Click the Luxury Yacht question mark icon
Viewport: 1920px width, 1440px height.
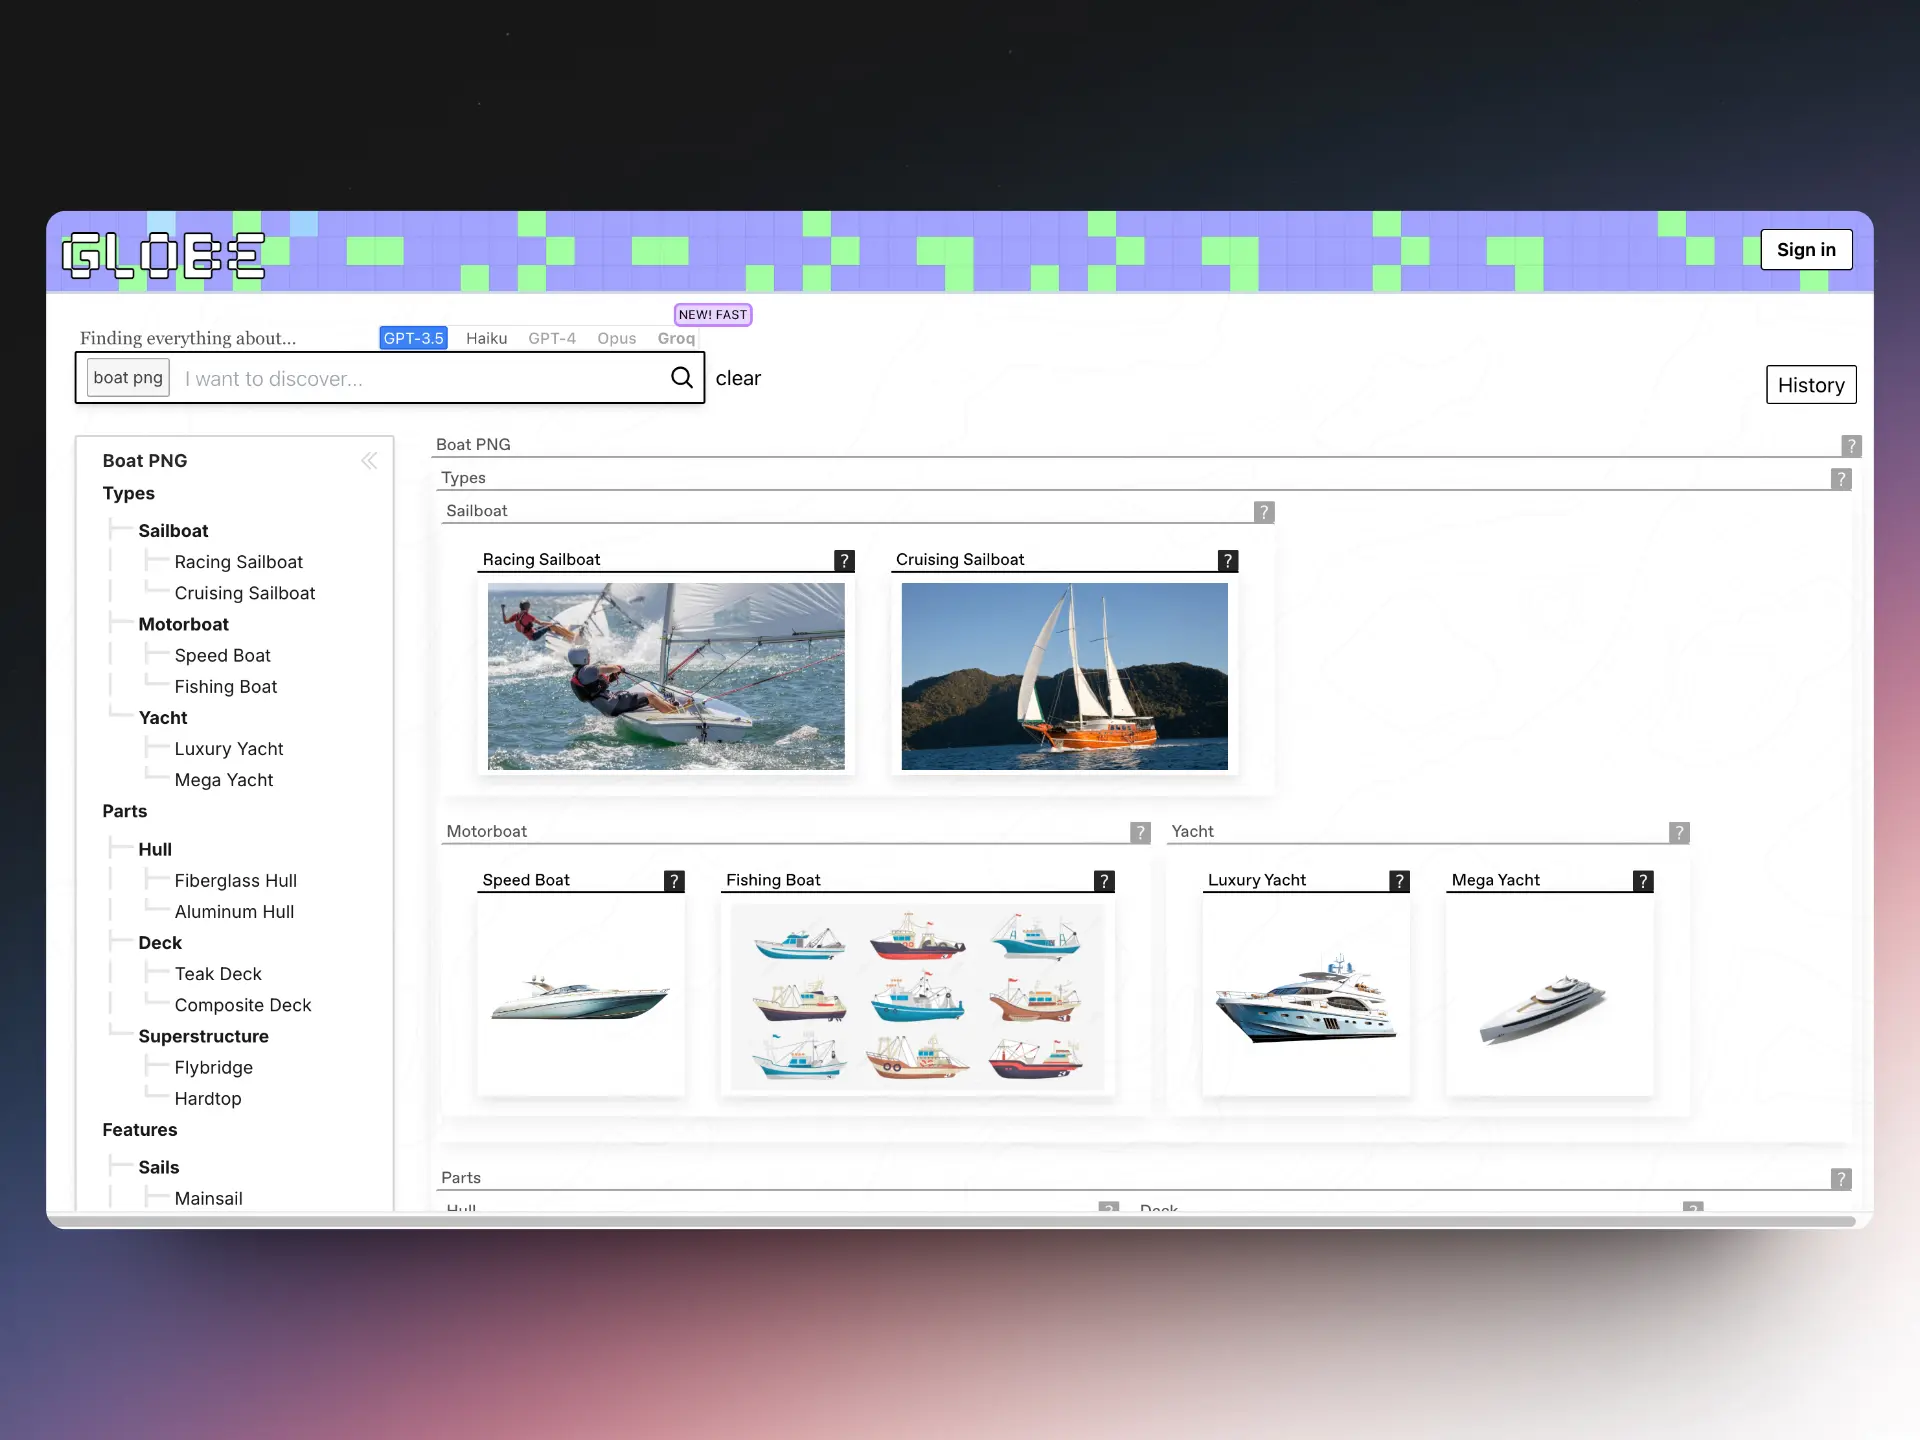coord(1399,881)
